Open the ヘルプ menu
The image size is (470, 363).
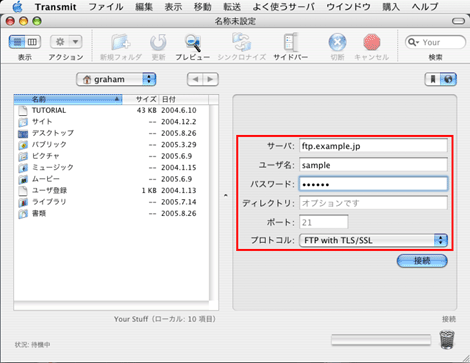tap(425, 7)
